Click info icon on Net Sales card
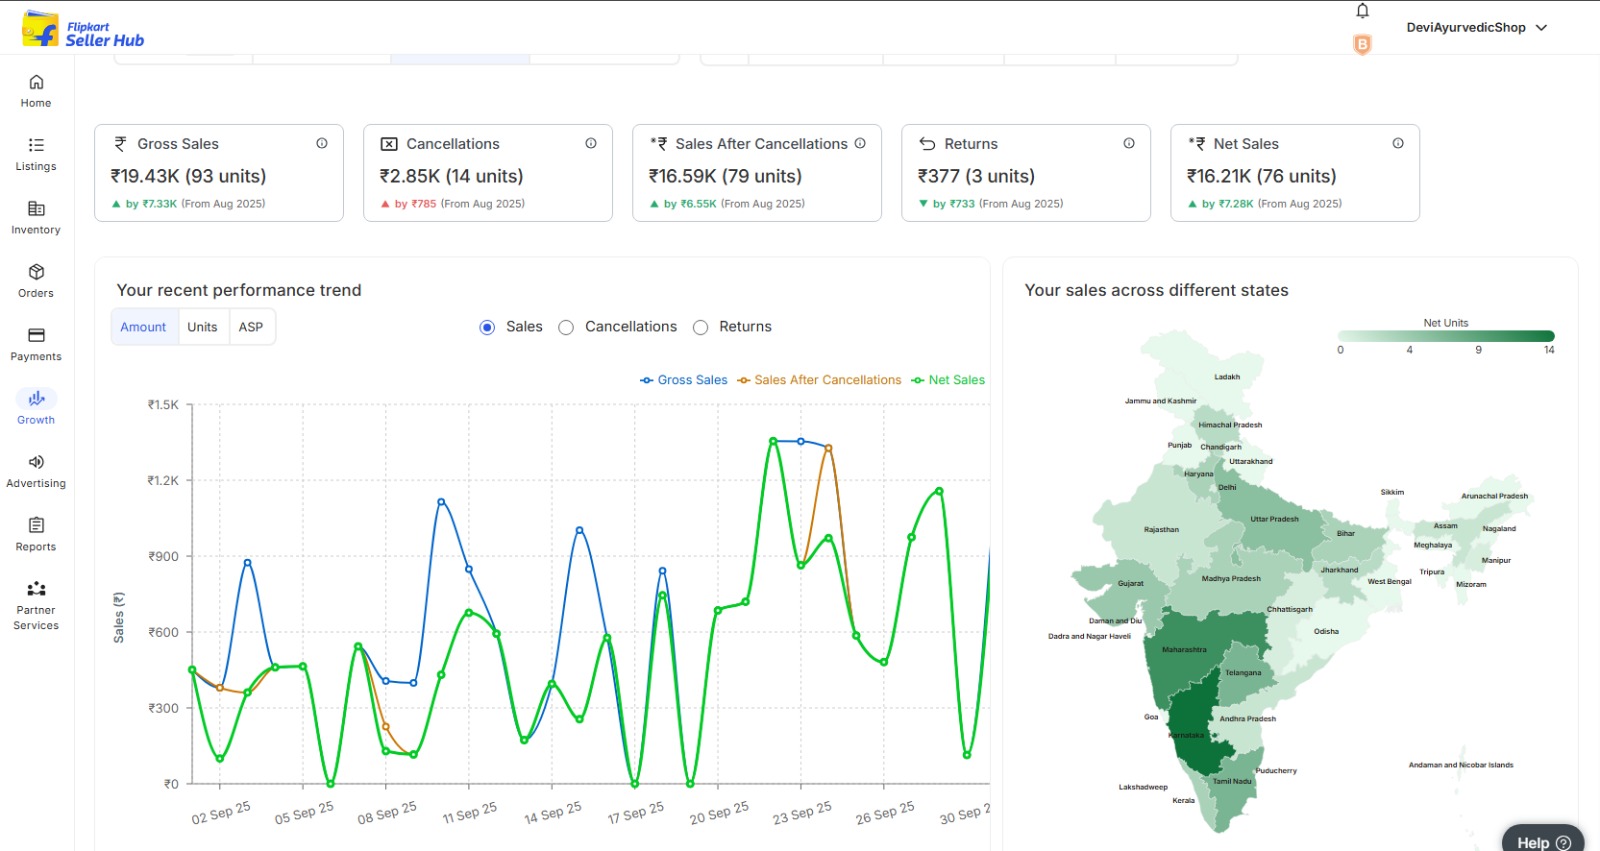This screenshot has width=1600, height=851. coord(1398,144)
